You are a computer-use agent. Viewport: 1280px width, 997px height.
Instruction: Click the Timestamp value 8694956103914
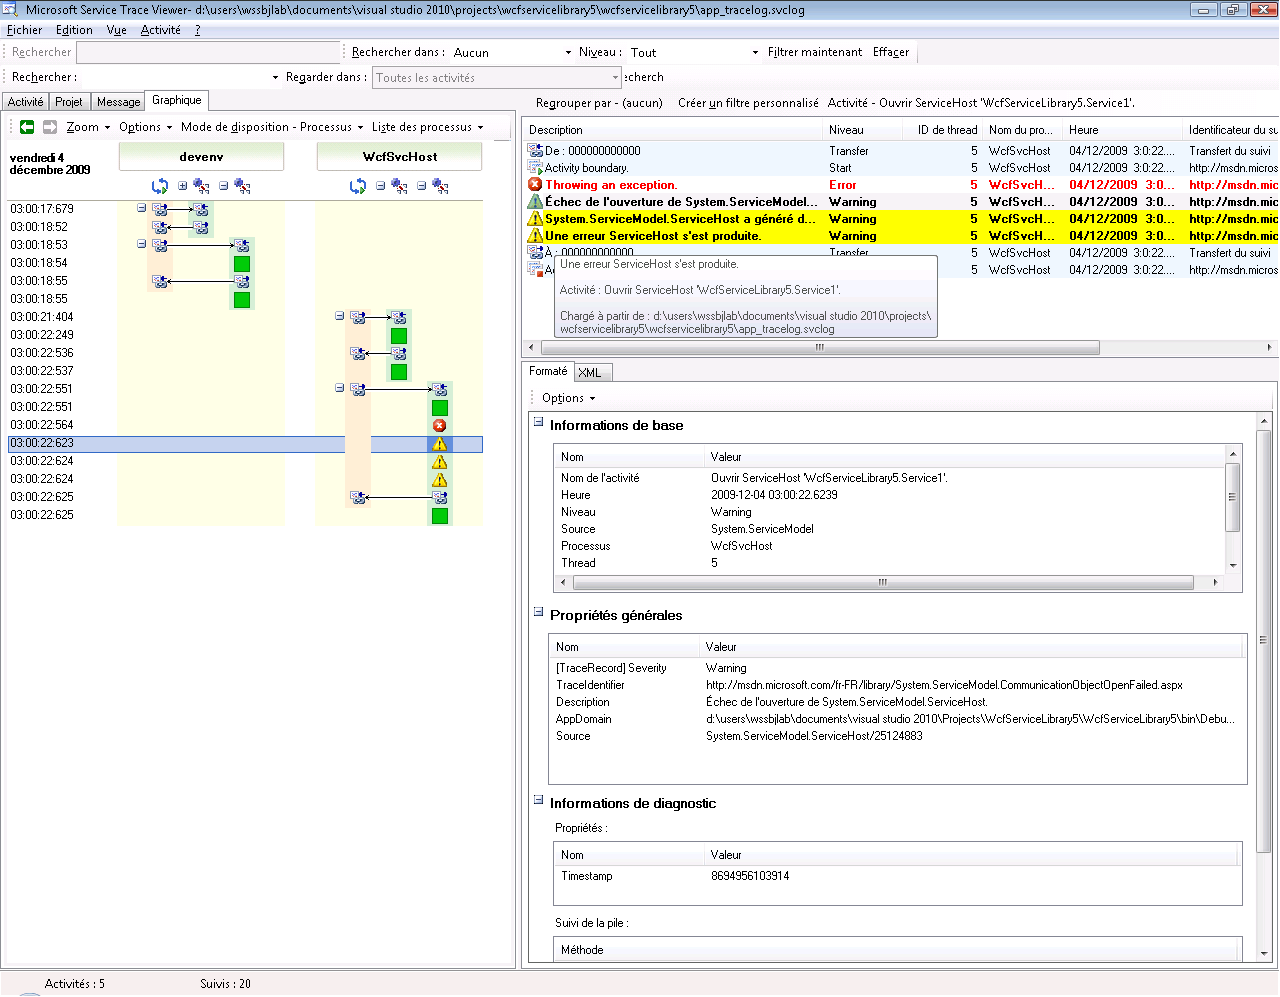pos(750,876)
